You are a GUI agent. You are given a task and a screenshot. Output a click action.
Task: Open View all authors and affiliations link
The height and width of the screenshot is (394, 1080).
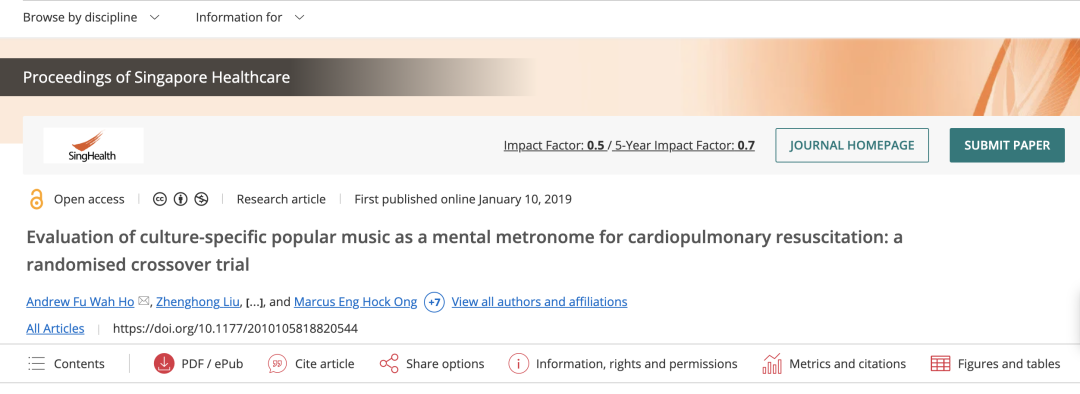(539, 302)
